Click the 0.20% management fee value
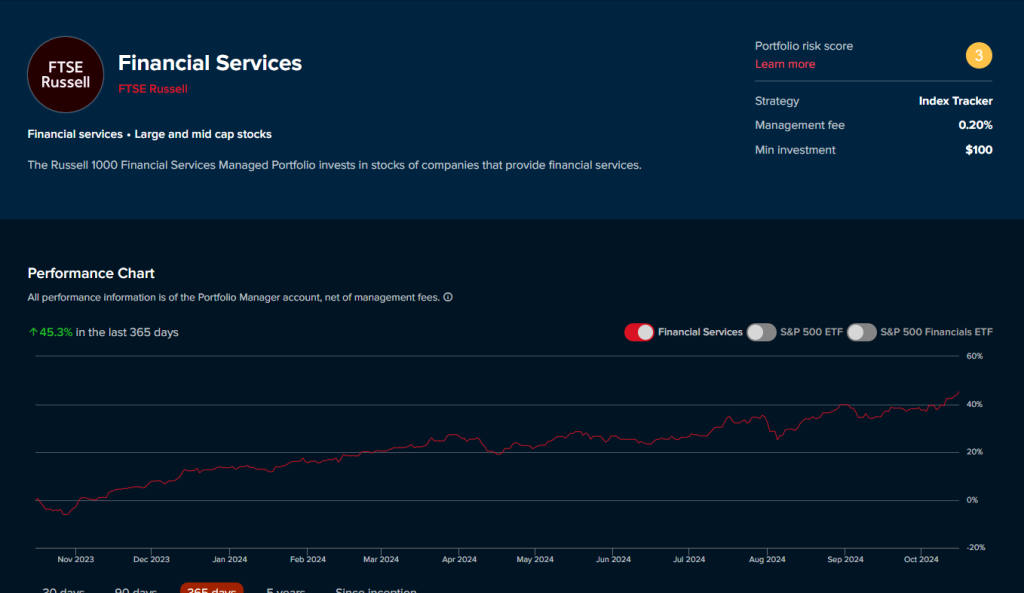This screenshot has width=1024, height=593. 974,125
